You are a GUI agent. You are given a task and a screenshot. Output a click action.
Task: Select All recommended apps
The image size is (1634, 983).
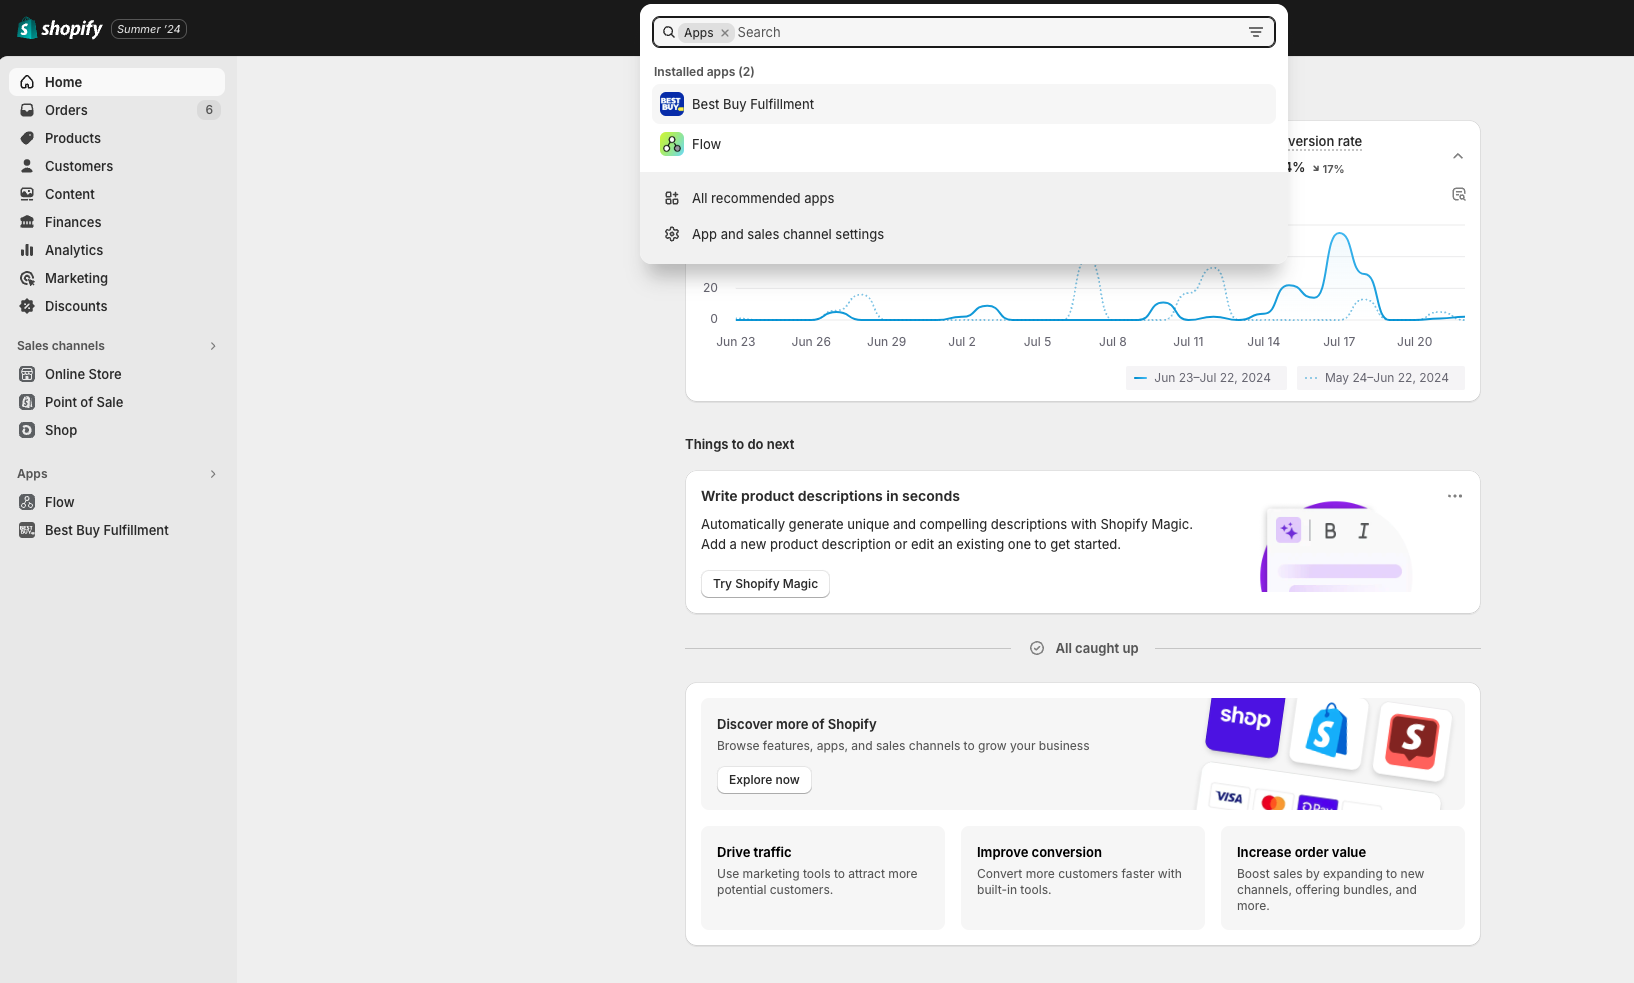[964, 198]
